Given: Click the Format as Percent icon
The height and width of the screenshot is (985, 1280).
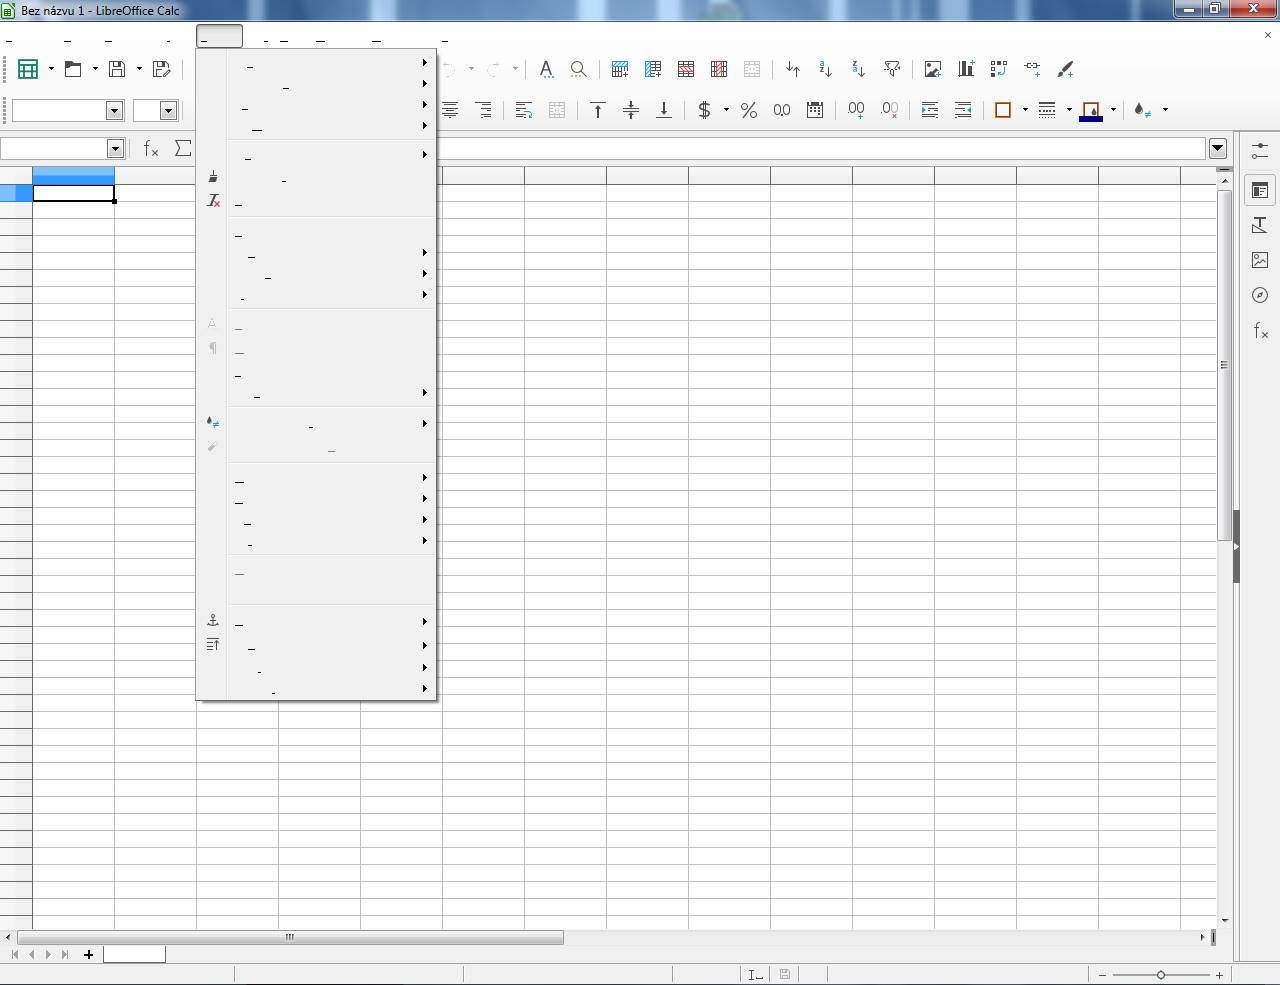Looking at the screenshot, I should (x=749, y=110).
